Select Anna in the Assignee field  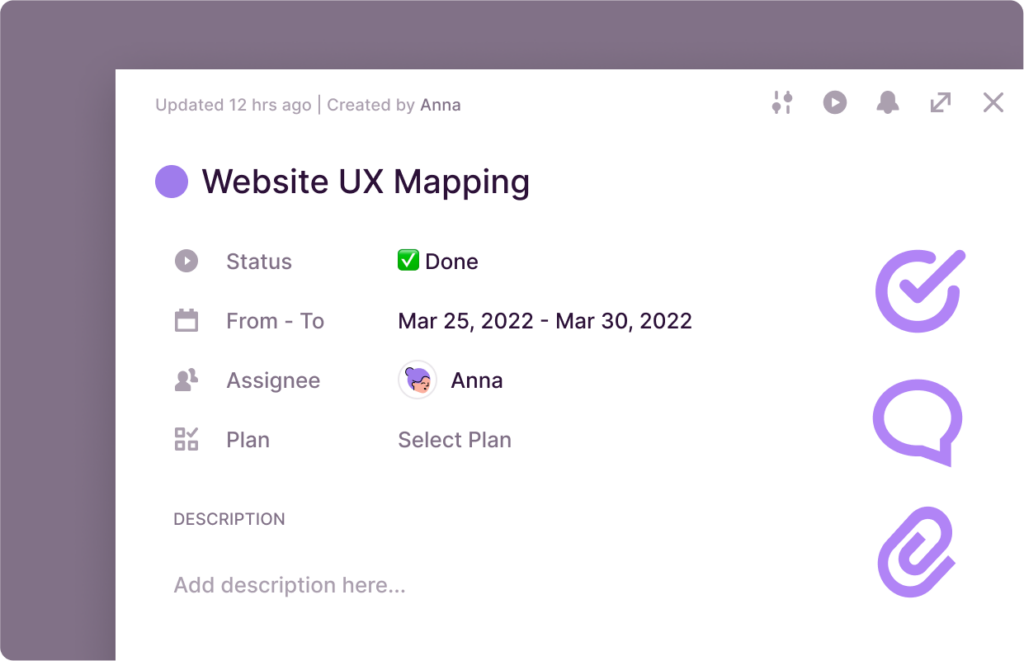(x=477, y=380)
